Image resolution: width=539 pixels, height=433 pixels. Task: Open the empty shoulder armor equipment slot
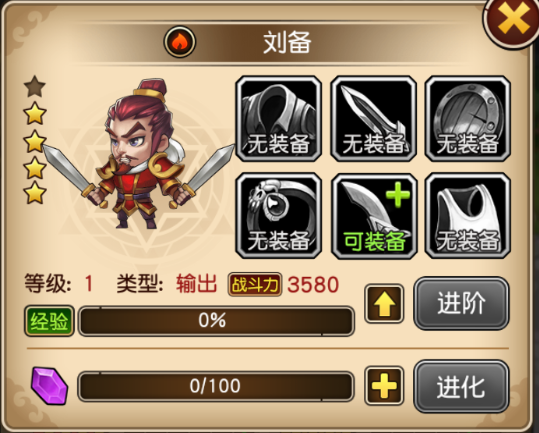[x=278, y=119]
